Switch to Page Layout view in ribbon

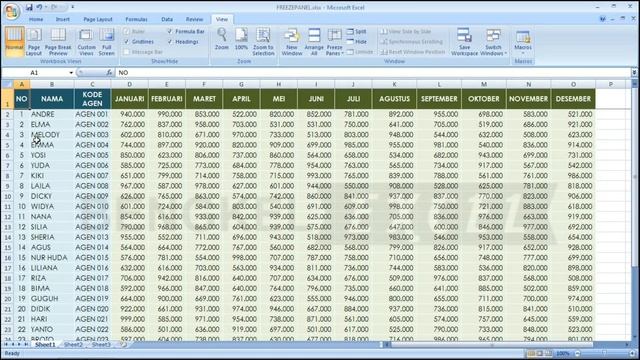point(34,41)
